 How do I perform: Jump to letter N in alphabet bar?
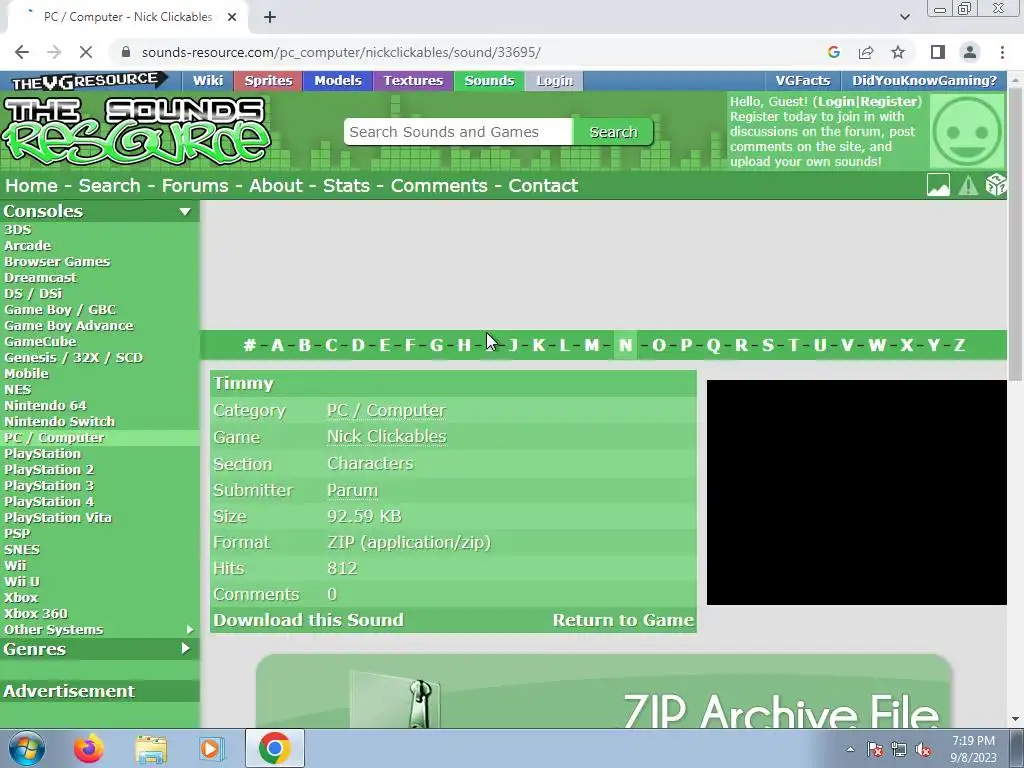click(625, 345)
